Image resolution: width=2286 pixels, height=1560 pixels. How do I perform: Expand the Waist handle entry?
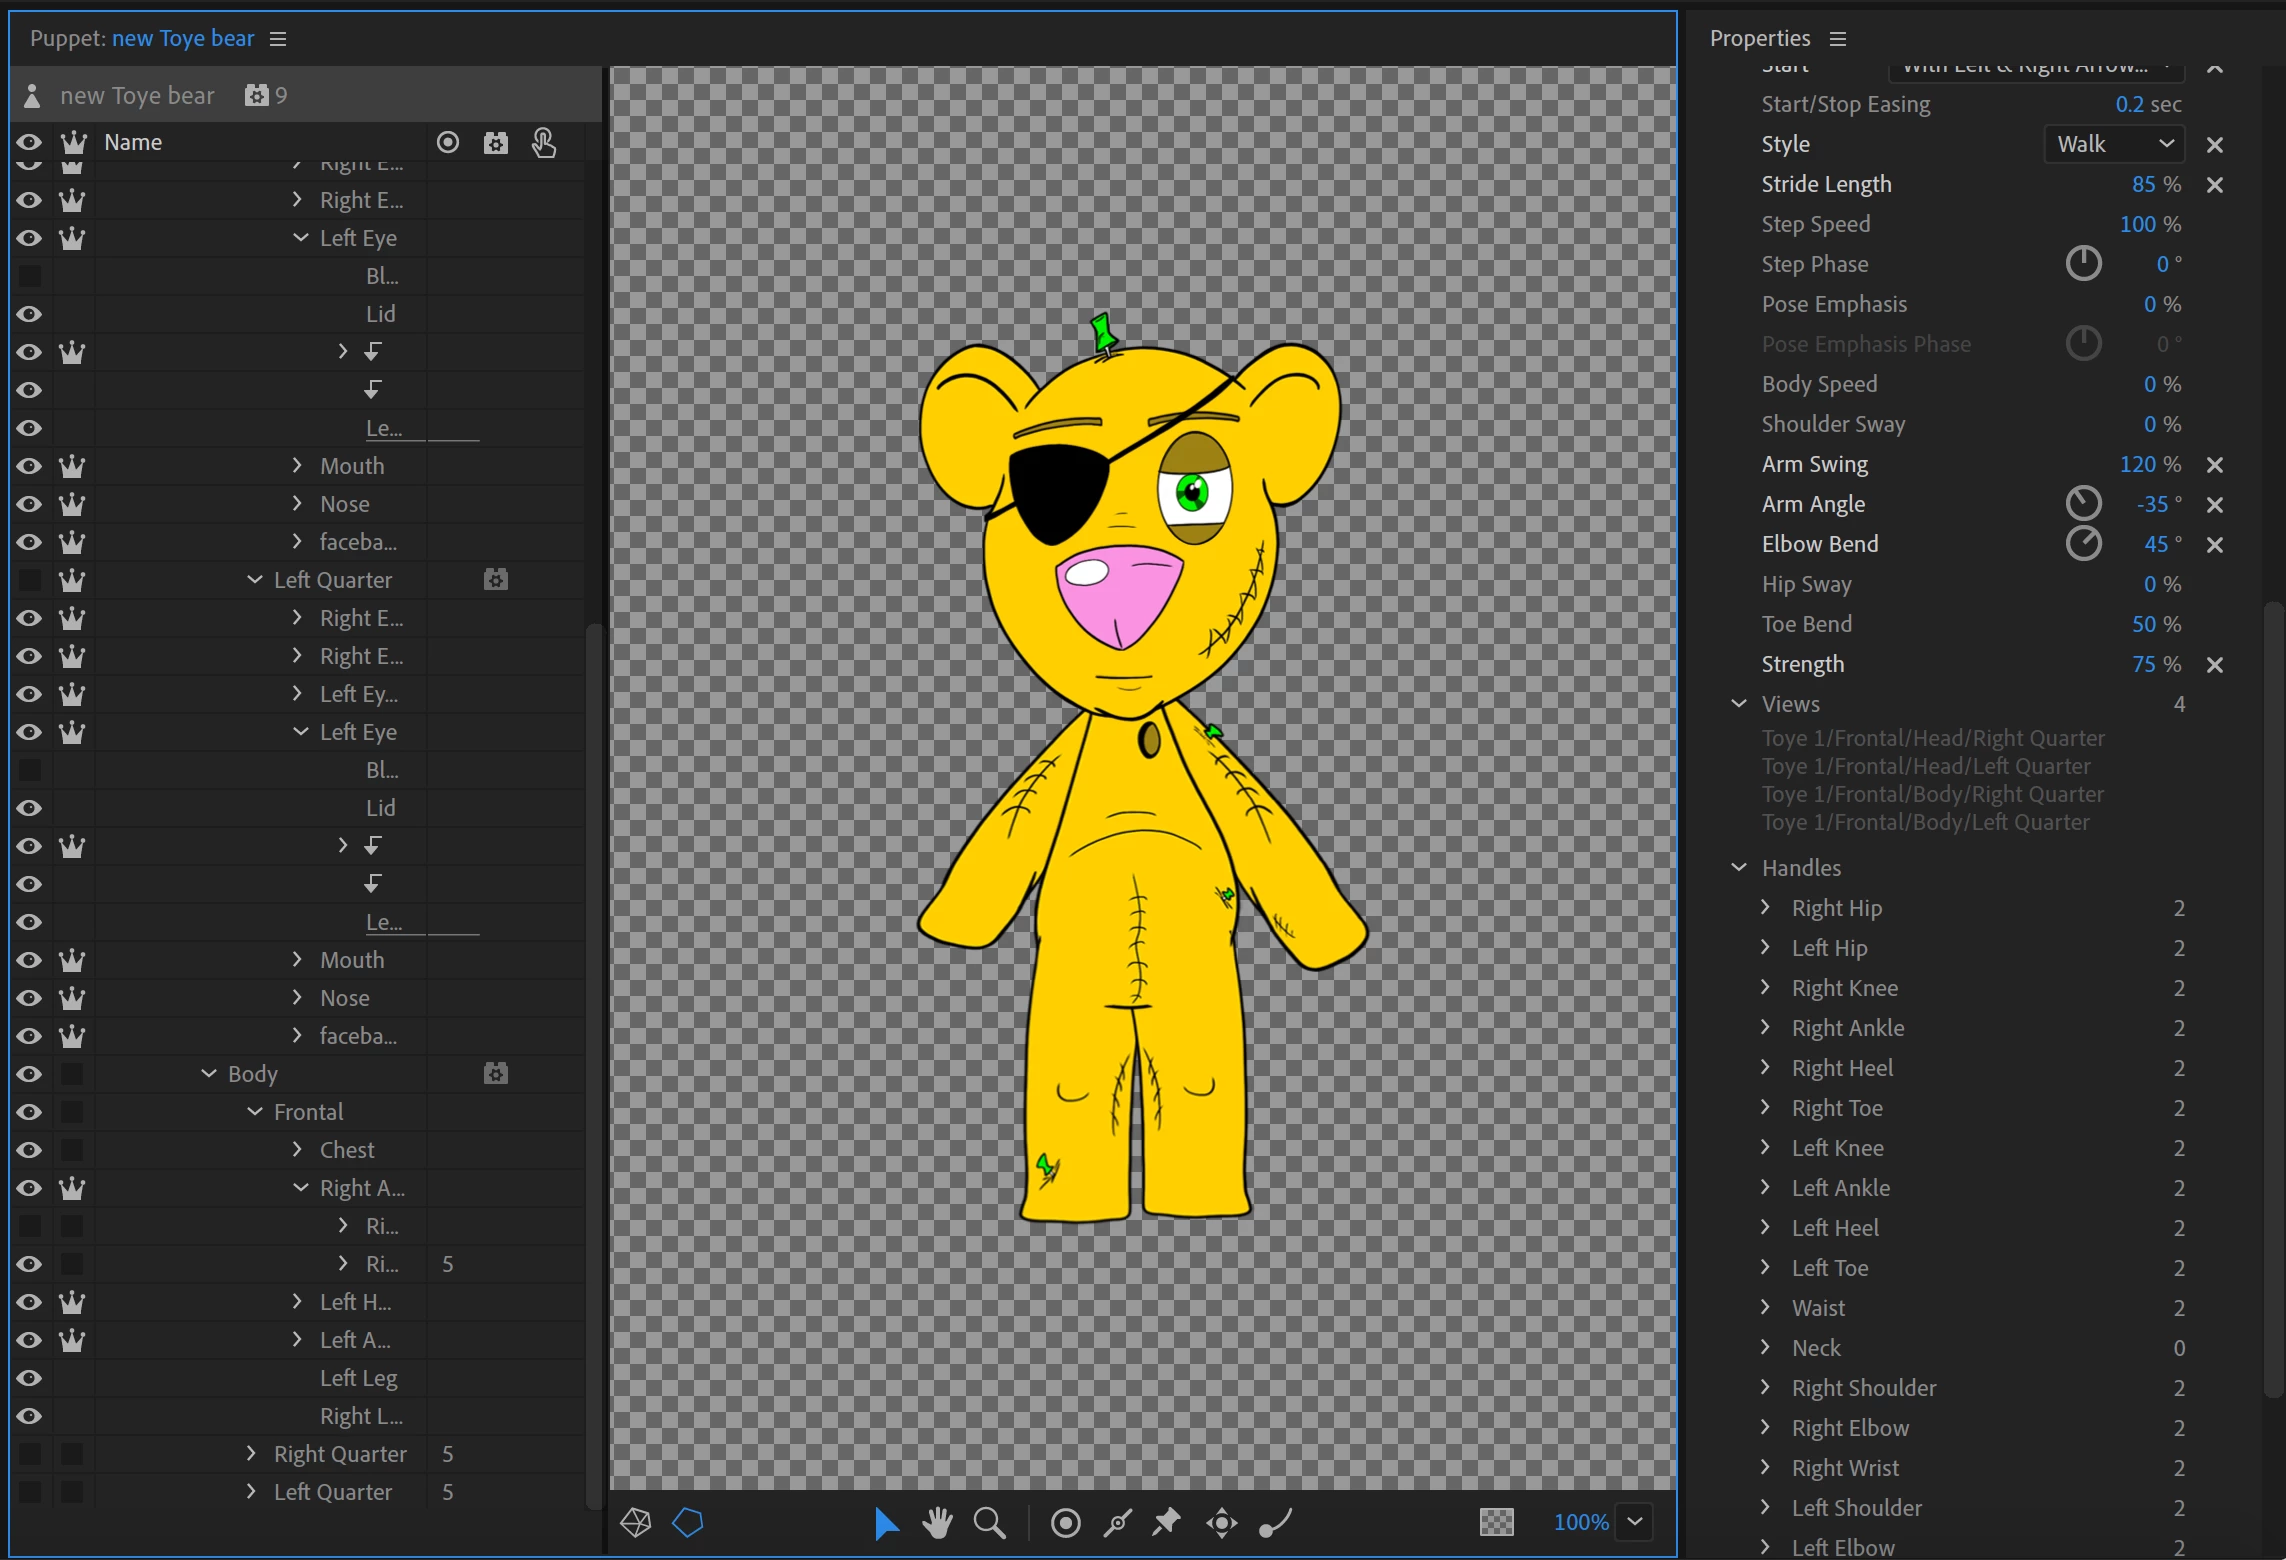pyautogui.click(x=1765, y=1307)
